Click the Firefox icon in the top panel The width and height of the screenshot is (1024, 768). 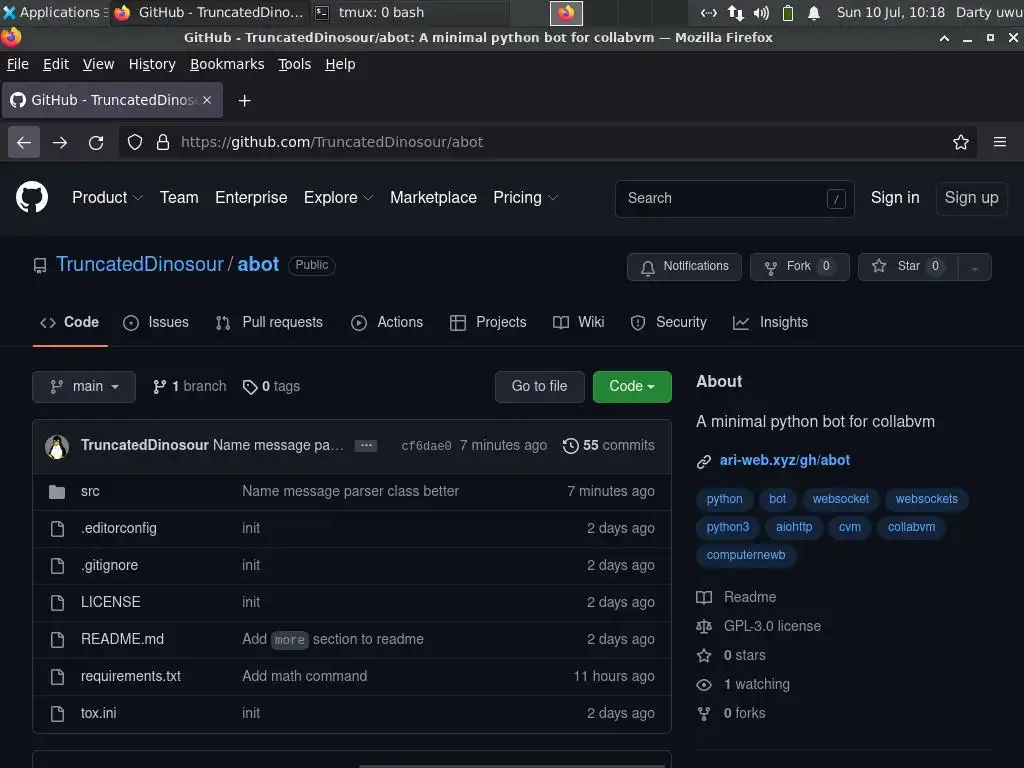click(x=566, y=12)
